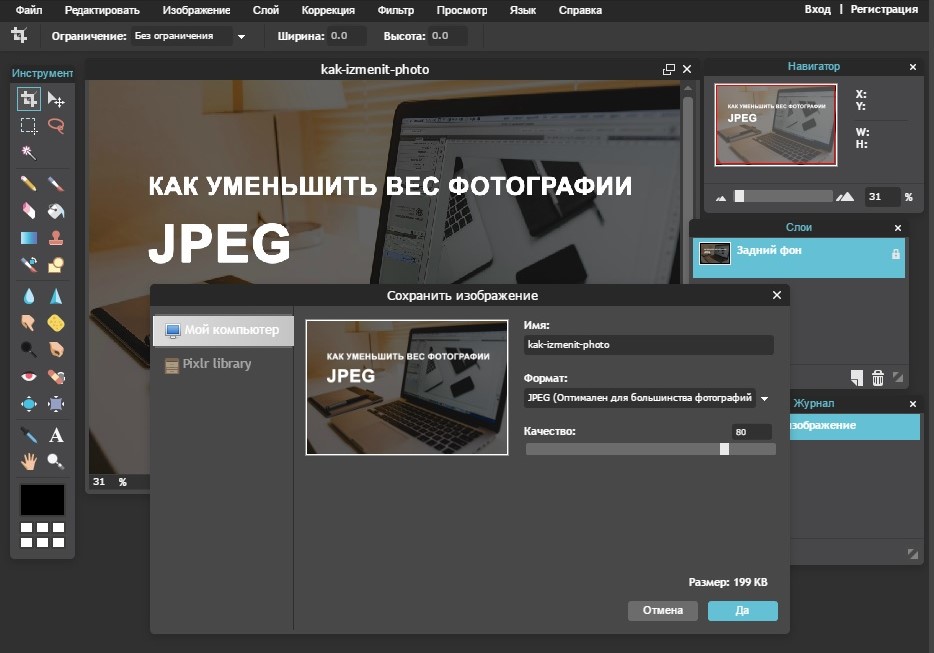Open the Редактировать menu
This screenshot has height=653, width=934.
[x=102, y=10]
